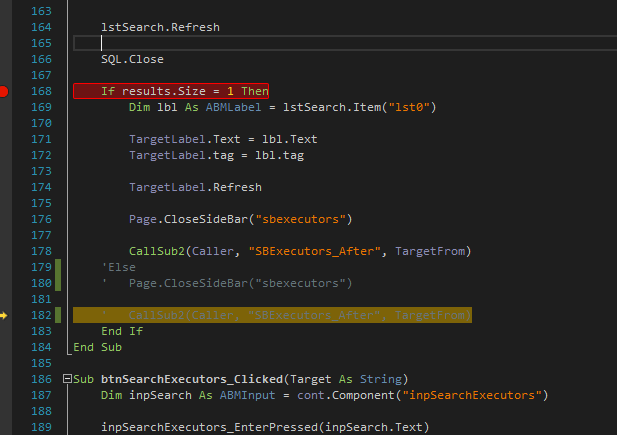This screenshot has width=617, height=435.
Task: Click the End If statement
Action: 122,331
